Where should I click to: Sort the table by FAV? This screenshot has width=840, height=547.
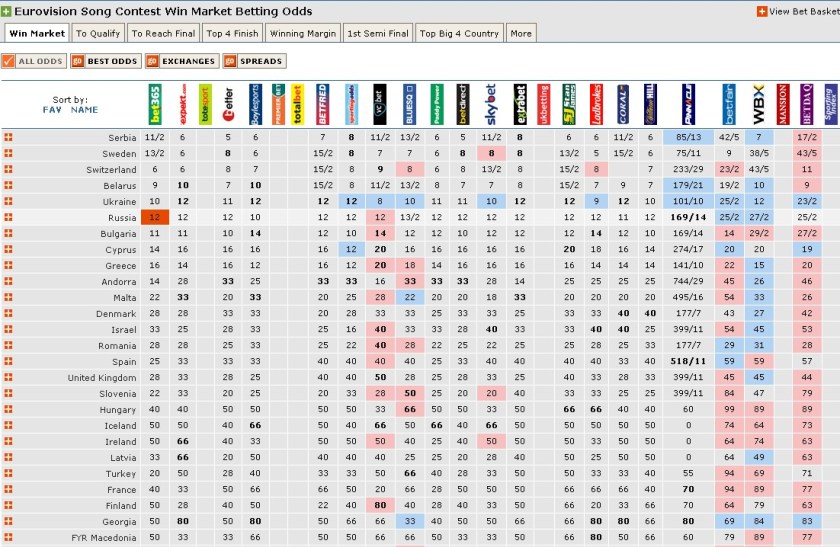pyautogui.click(x=52, y=110)
